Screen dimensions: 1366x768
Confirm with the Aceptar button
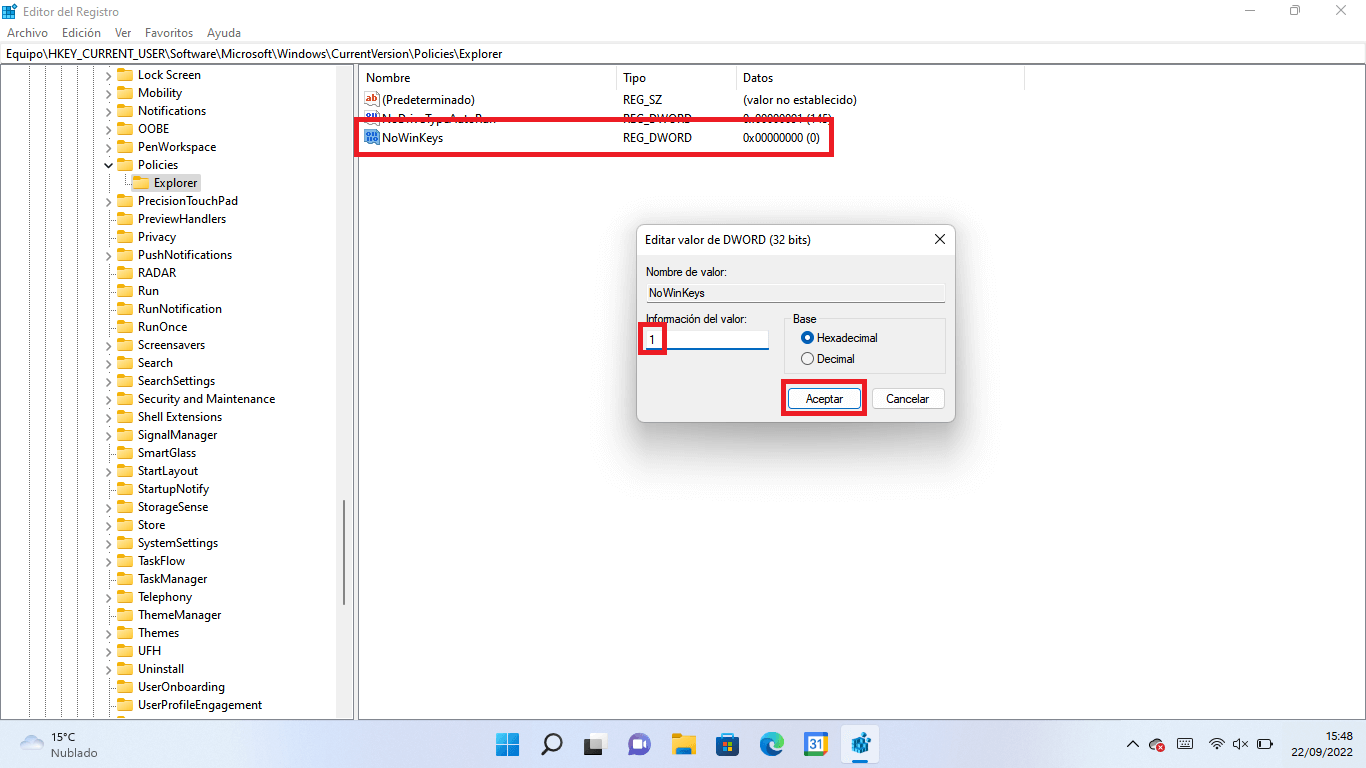click(824, 398)
